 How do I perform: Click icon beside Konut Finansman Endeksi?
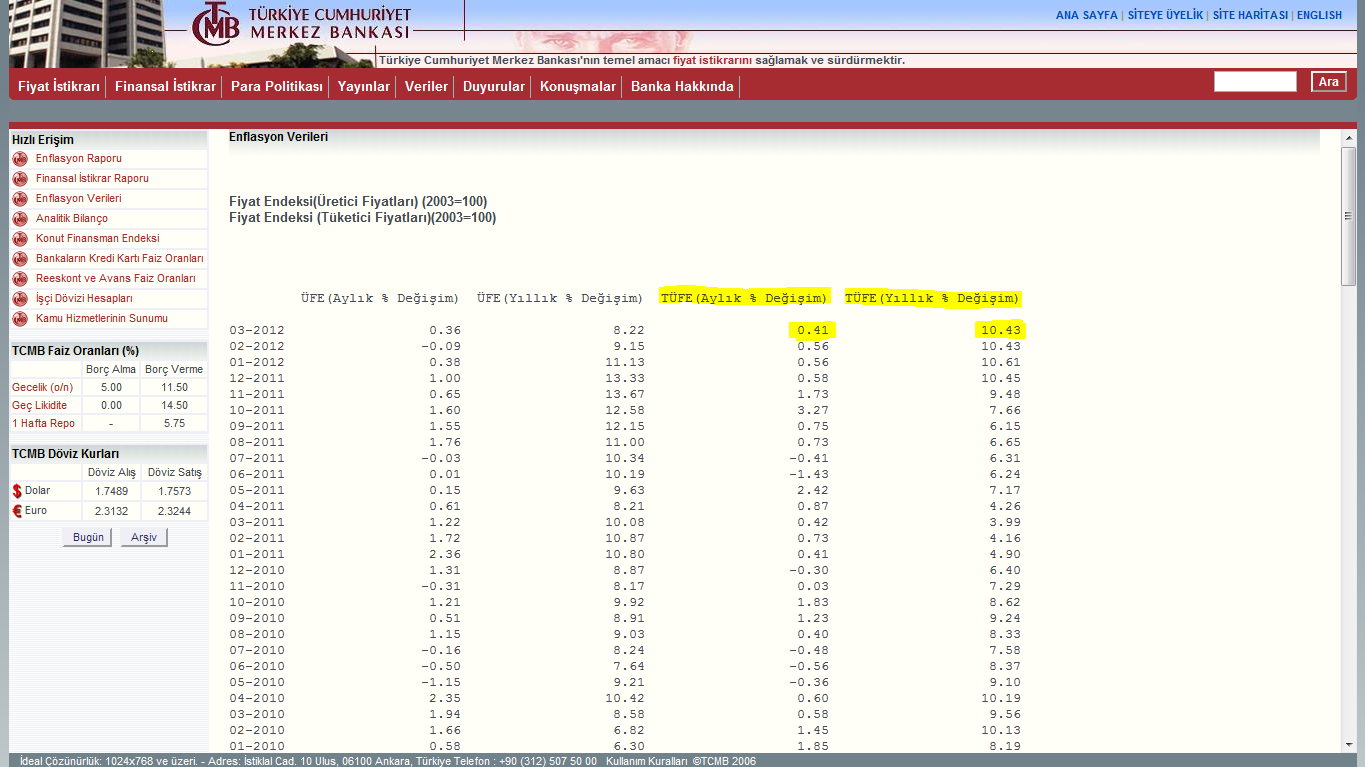click(x=19, y=239)
